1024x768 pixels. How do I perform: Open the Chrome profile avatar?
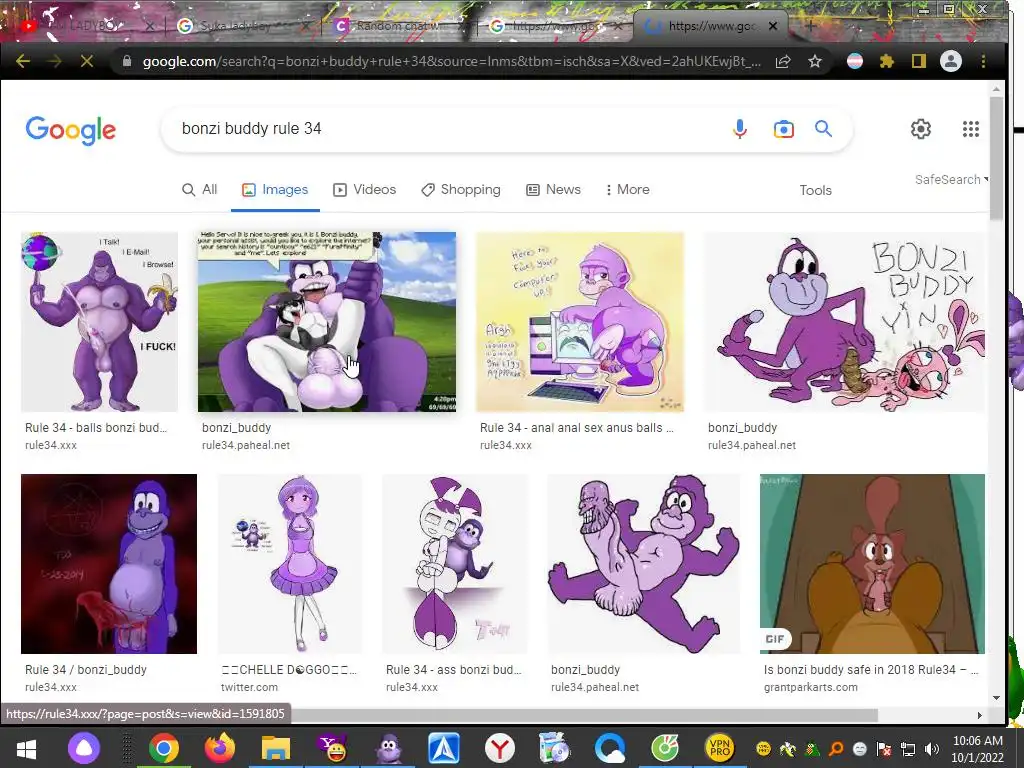(951, 61)
